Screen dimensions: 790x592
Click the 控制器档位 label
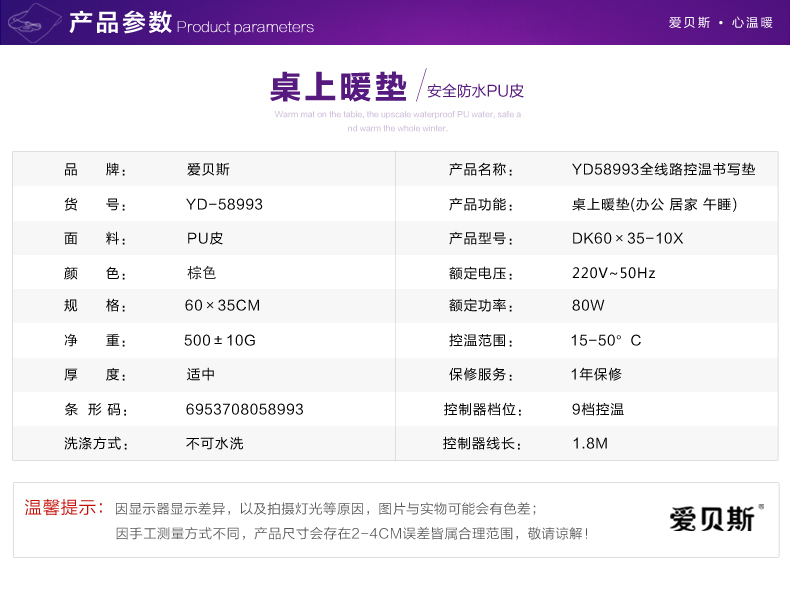tap(483, 409)
